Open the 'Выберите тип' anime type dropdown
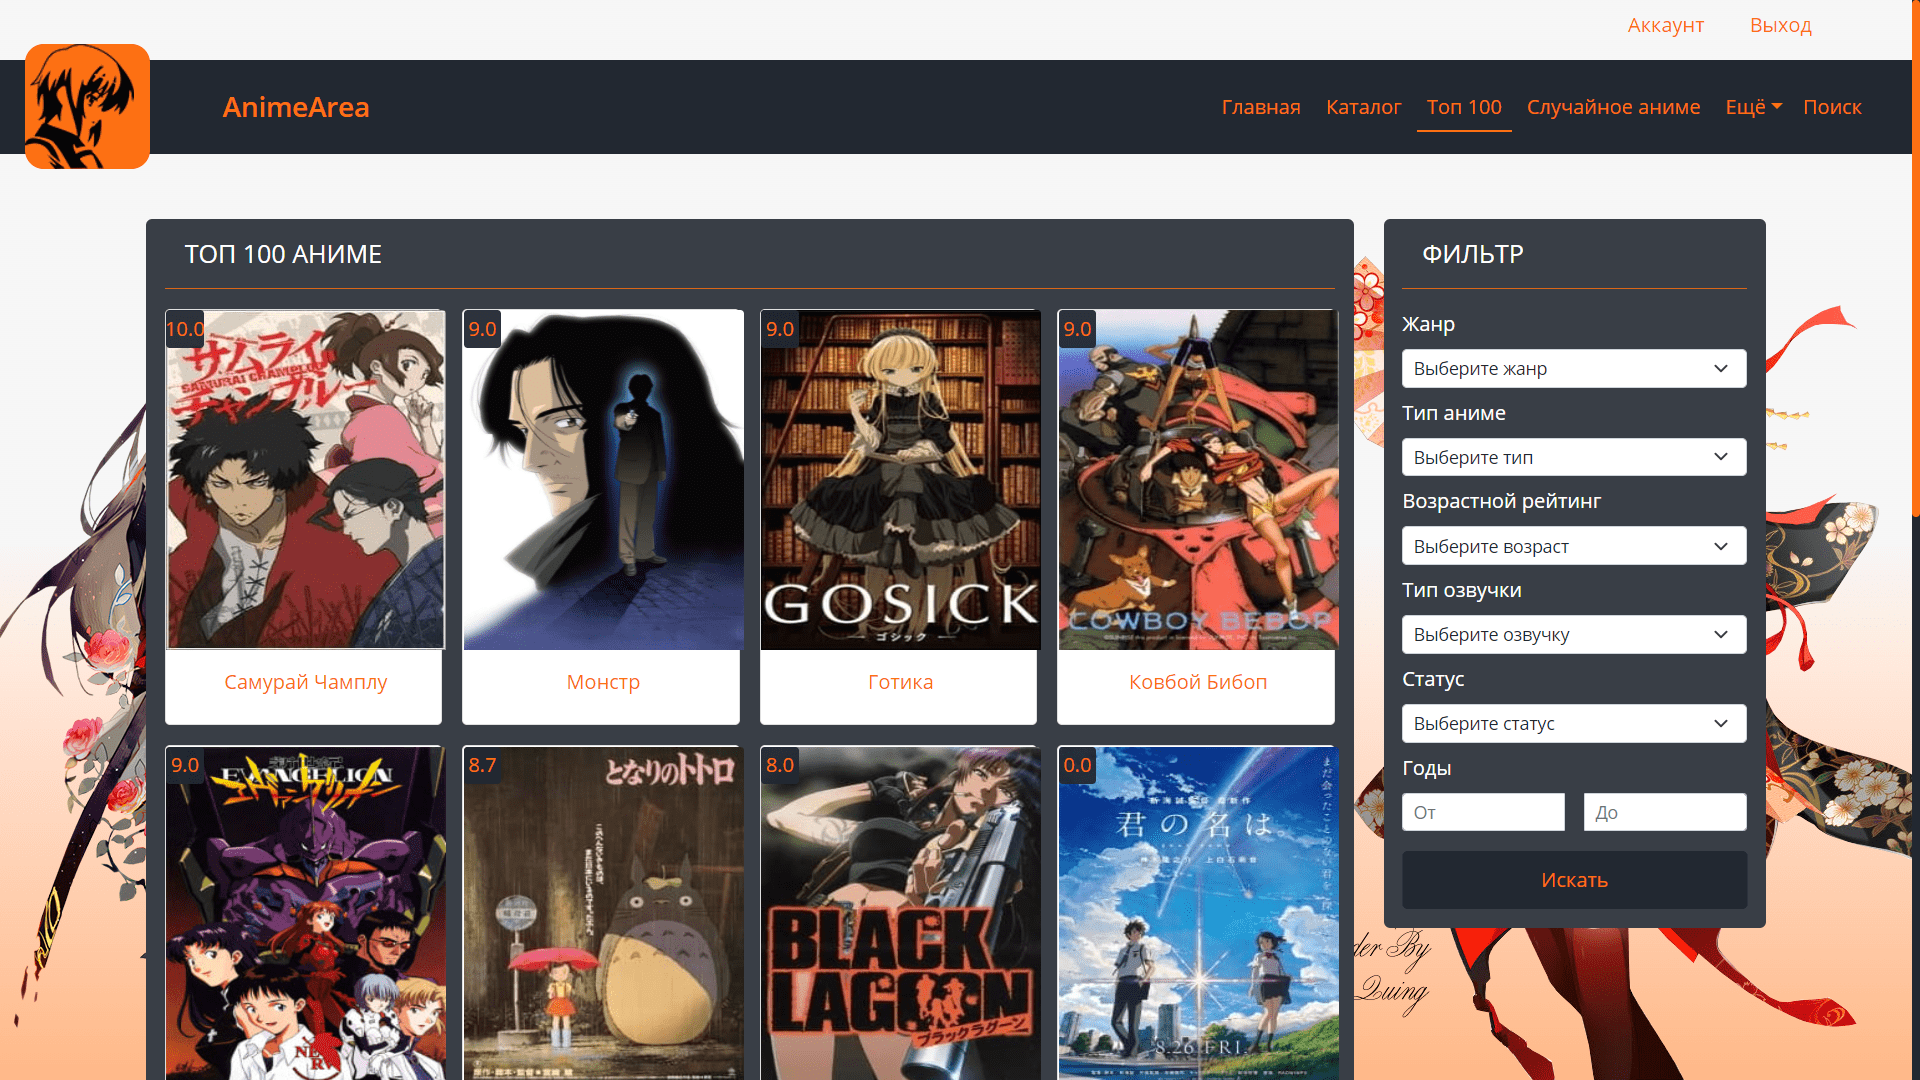The image size is (1920, 1080). click(x=1573, y=457)
